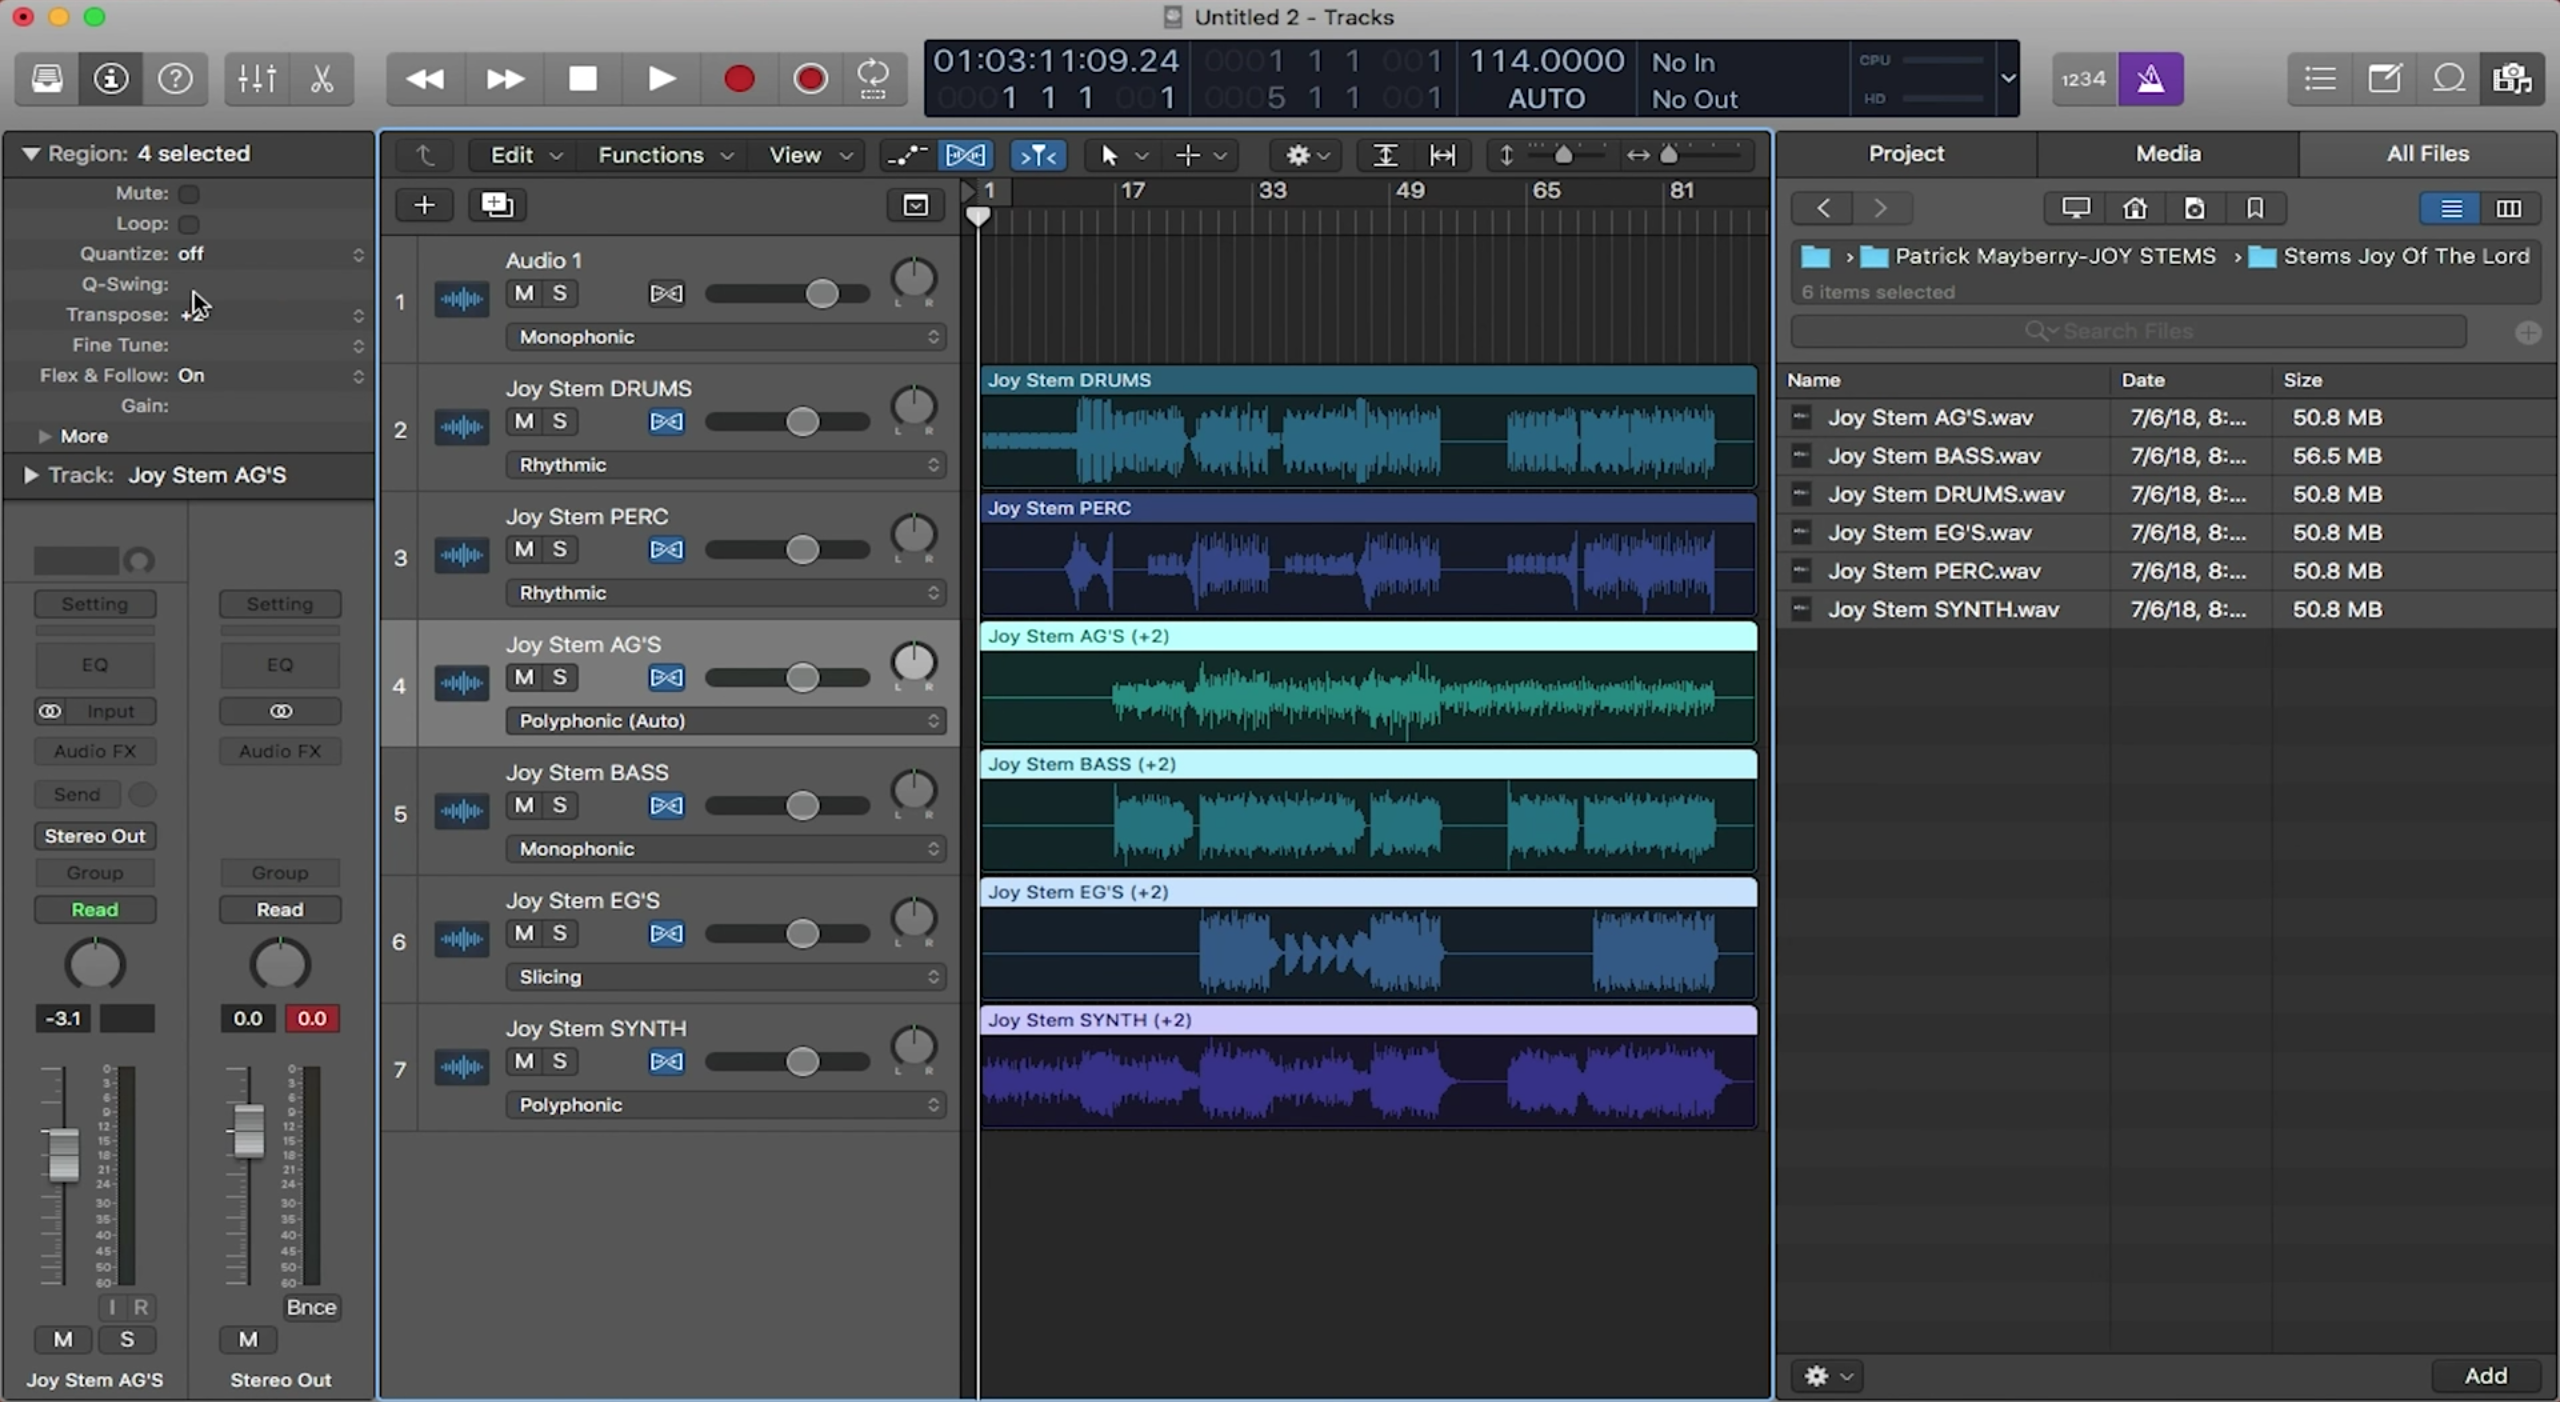Click the Setting button in left inspector
The height and width of the screenshot is (1402, 2560).
click(x=93, y=603)
